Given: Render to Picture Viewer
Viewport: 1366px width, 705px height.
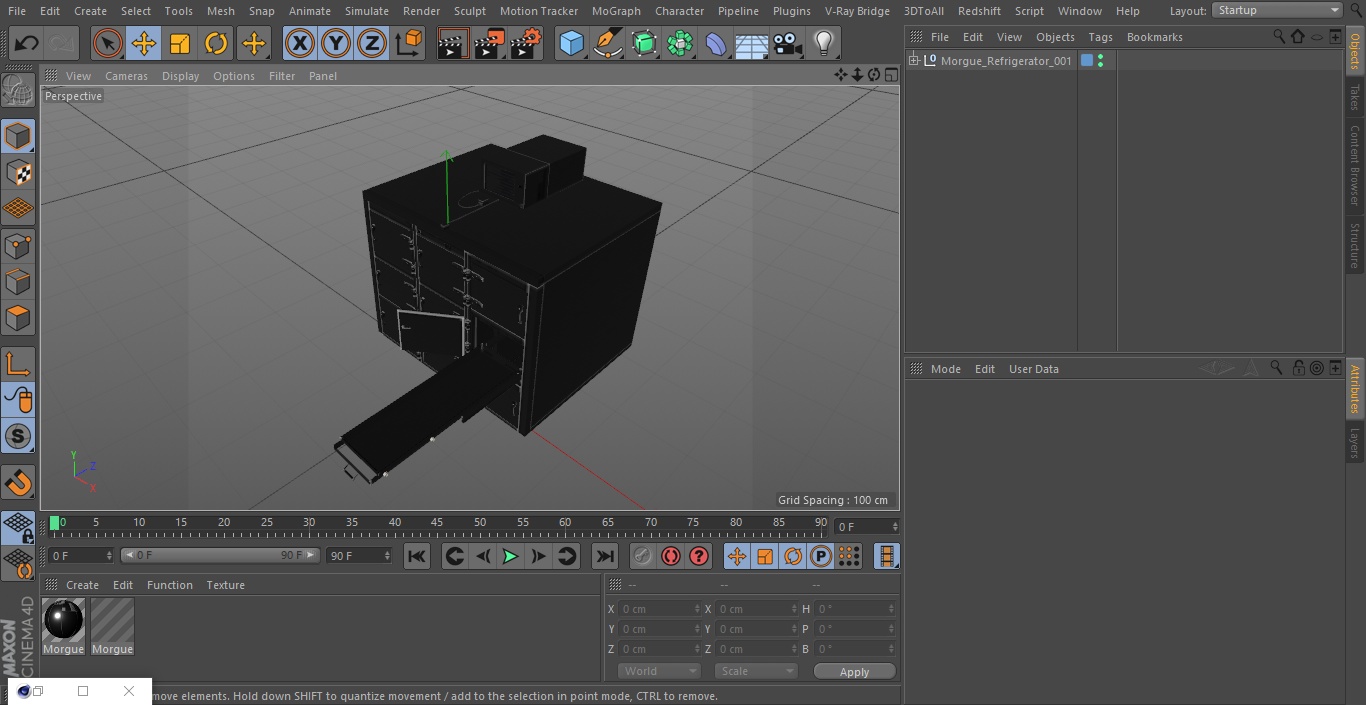Looking at the screenshot, I should pos(489,44).
